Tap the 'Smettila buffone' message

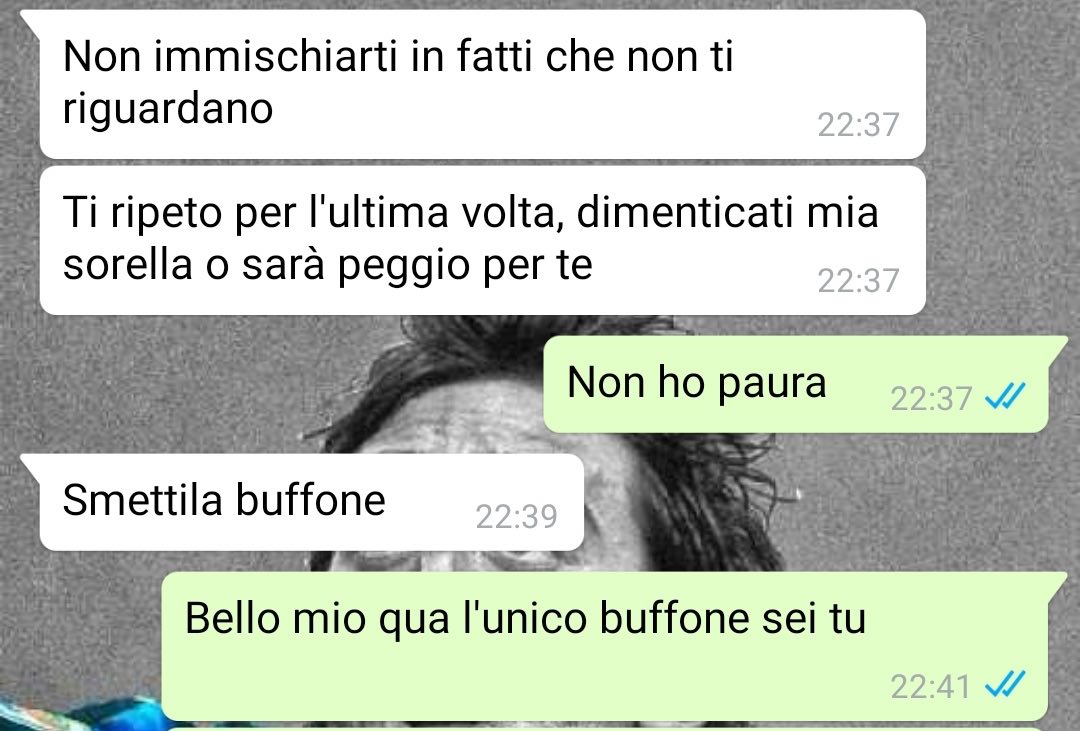coord(311,502)
